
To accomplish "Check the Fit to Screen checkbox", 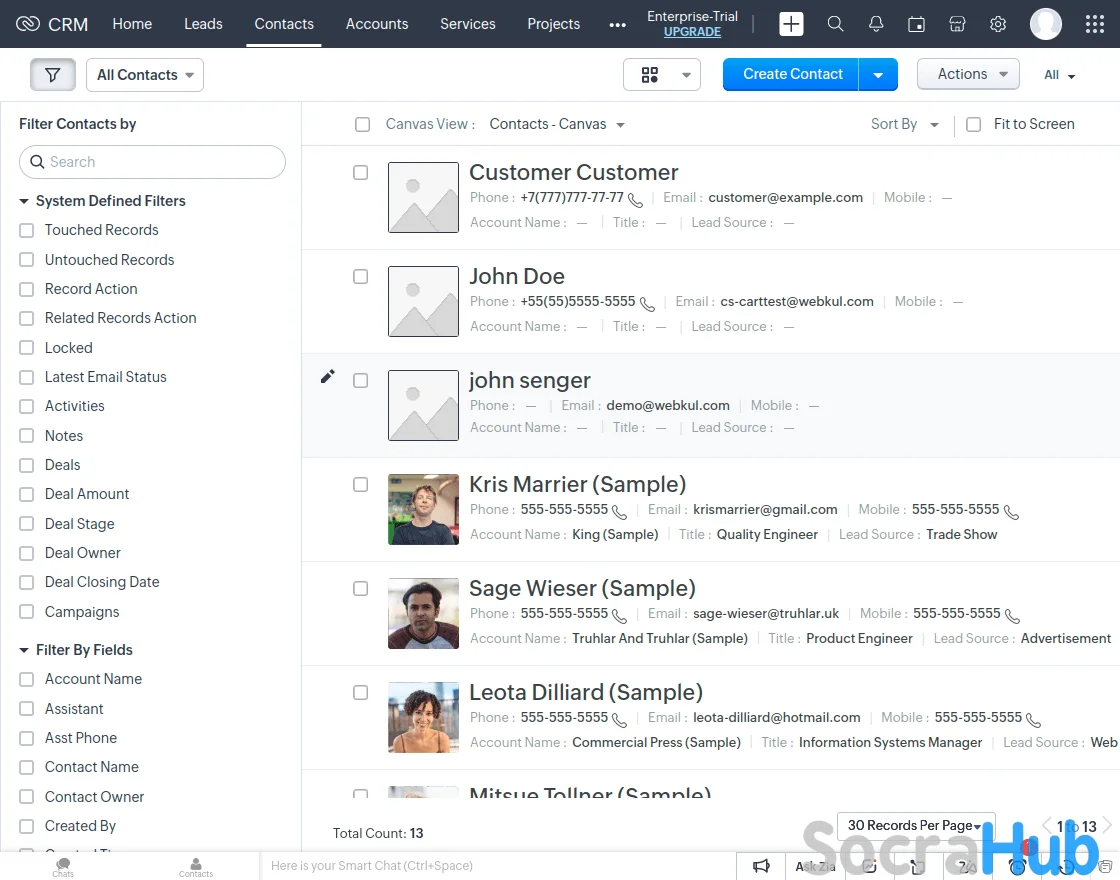I will pos(973,125).
